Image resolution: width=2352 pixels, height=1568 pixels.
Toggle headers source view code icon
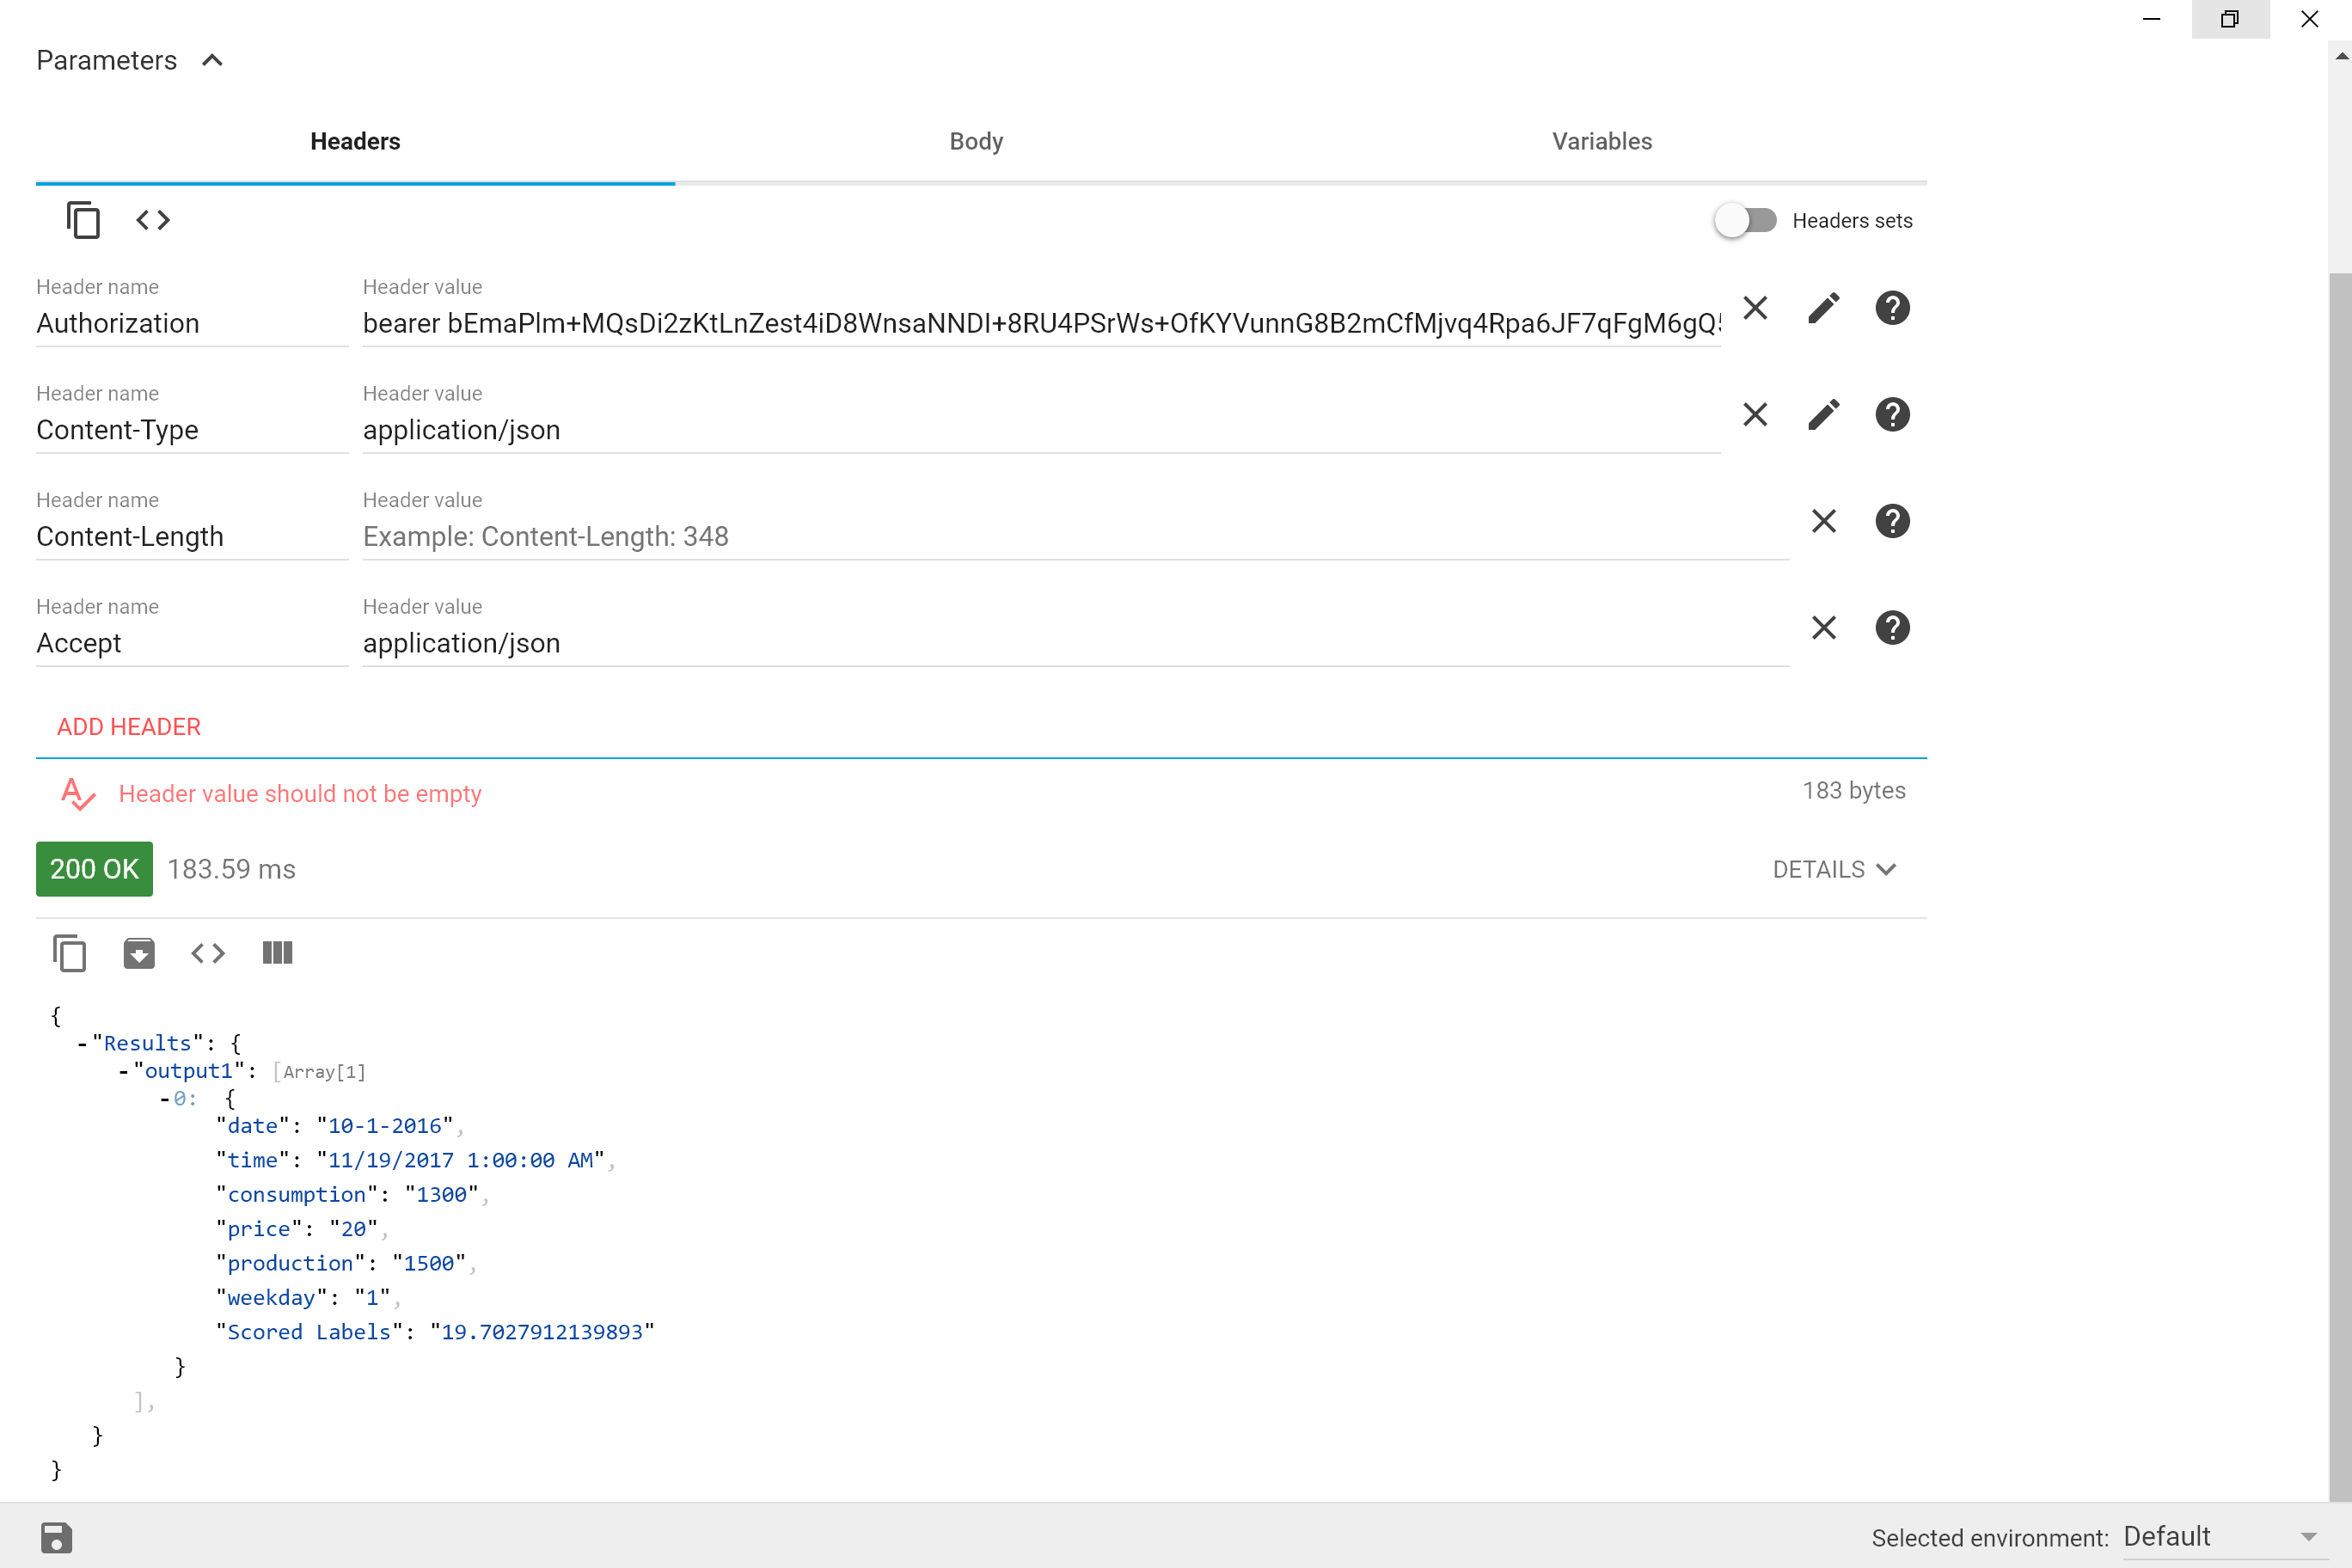pos(153,220)
